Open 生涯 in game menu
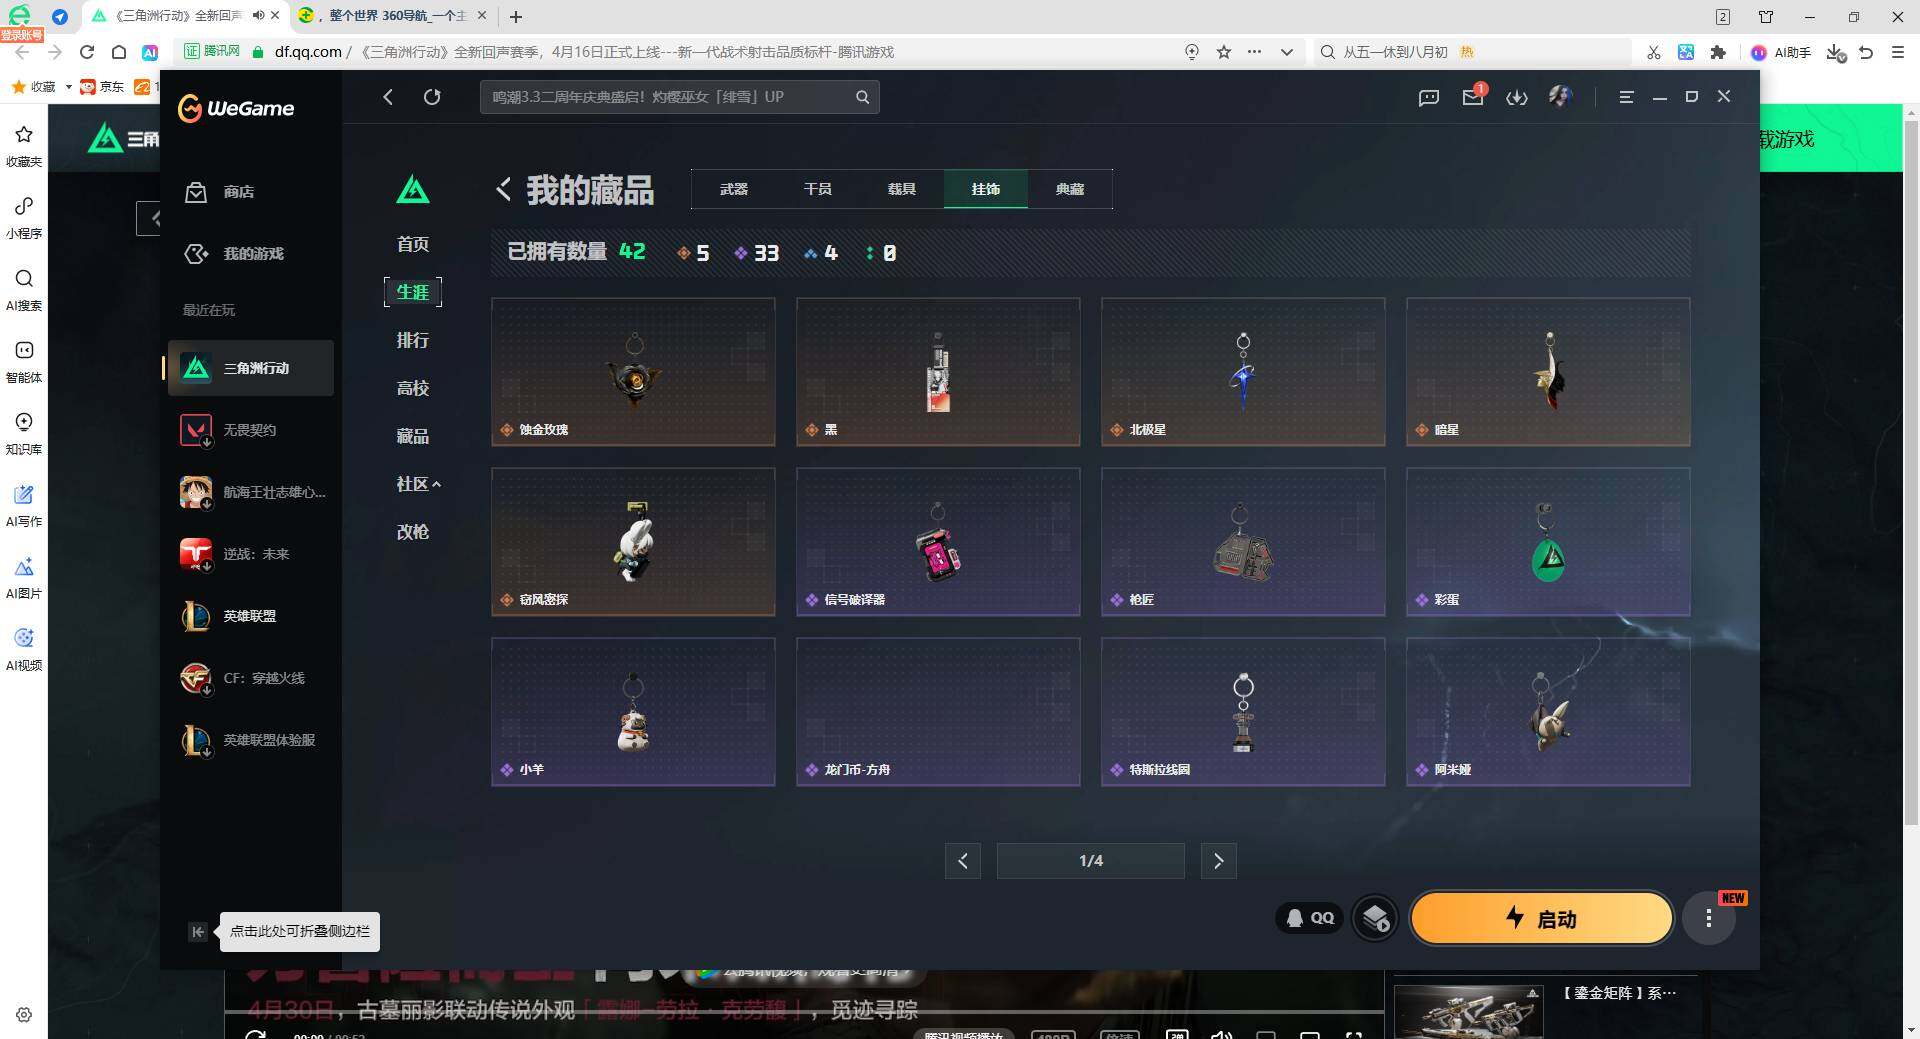1920x1039 pixels. pyautogui.click(x=413, y=292)
